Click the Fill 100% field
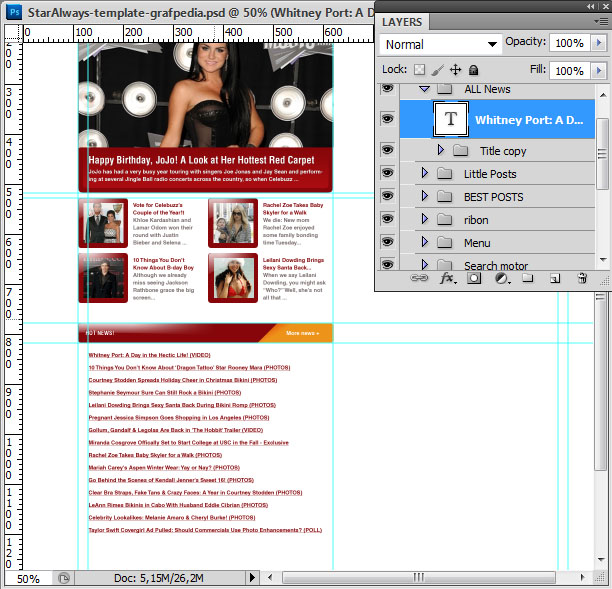The image size is (612, 589). (x=570, y=71)
